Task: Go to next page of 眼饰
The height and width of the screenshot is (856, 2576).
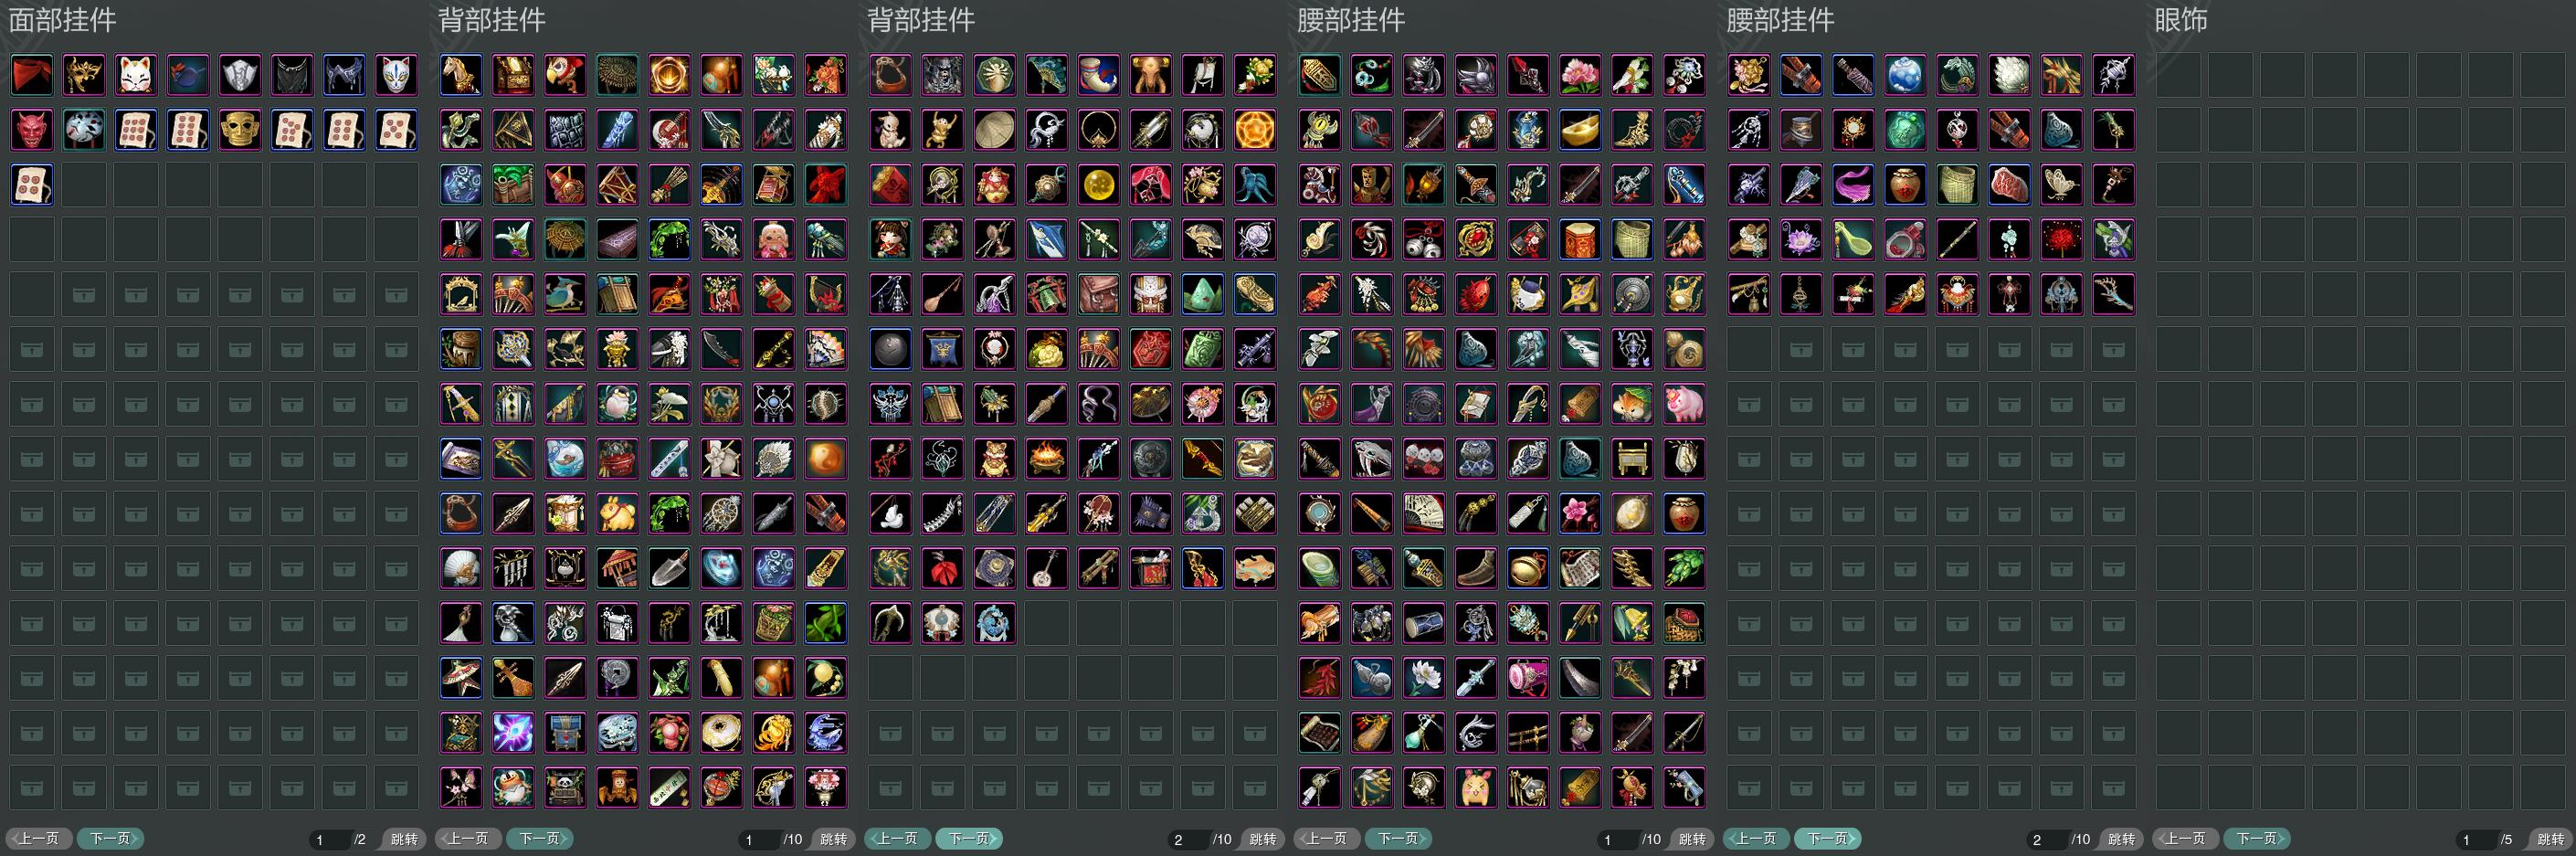Action: pyautogui.click(x=2257, y=839)
